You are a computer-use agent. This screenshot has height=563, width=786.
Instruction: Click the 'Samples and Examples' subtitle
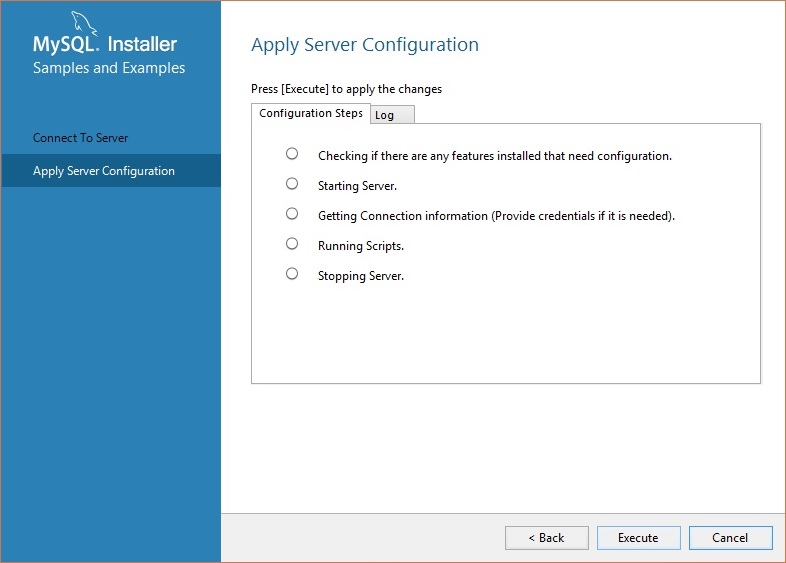(109, 68)
